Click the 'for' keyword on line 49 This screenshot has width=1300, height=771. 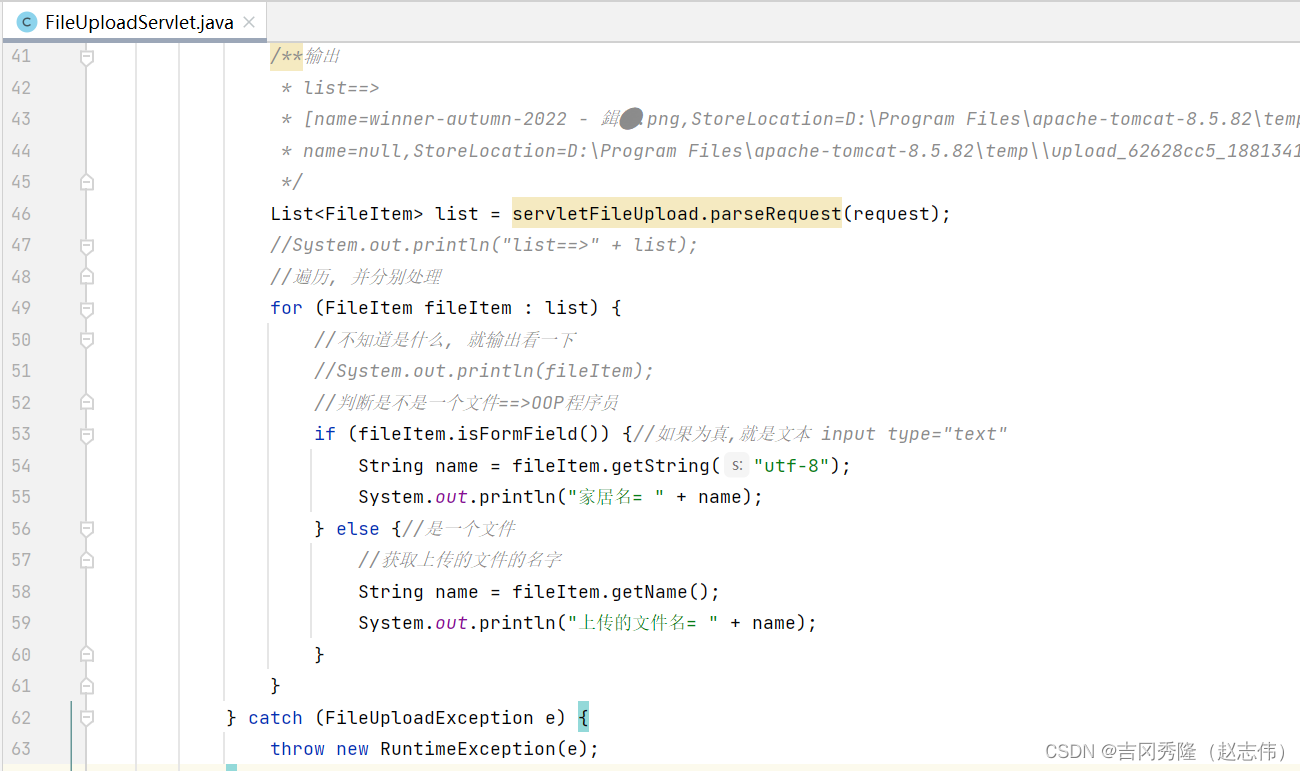[286, 308]
